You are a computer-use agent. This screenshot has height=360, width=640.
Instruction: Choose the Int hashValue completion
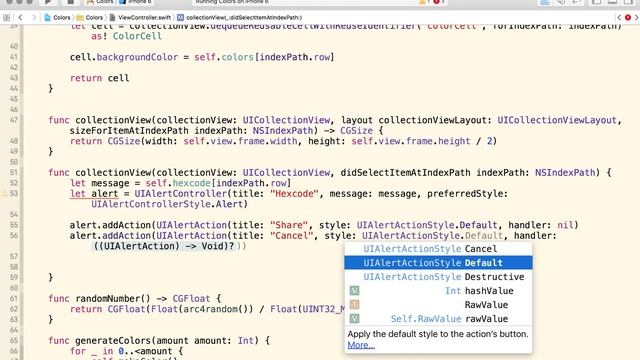[x=438, y=291]
